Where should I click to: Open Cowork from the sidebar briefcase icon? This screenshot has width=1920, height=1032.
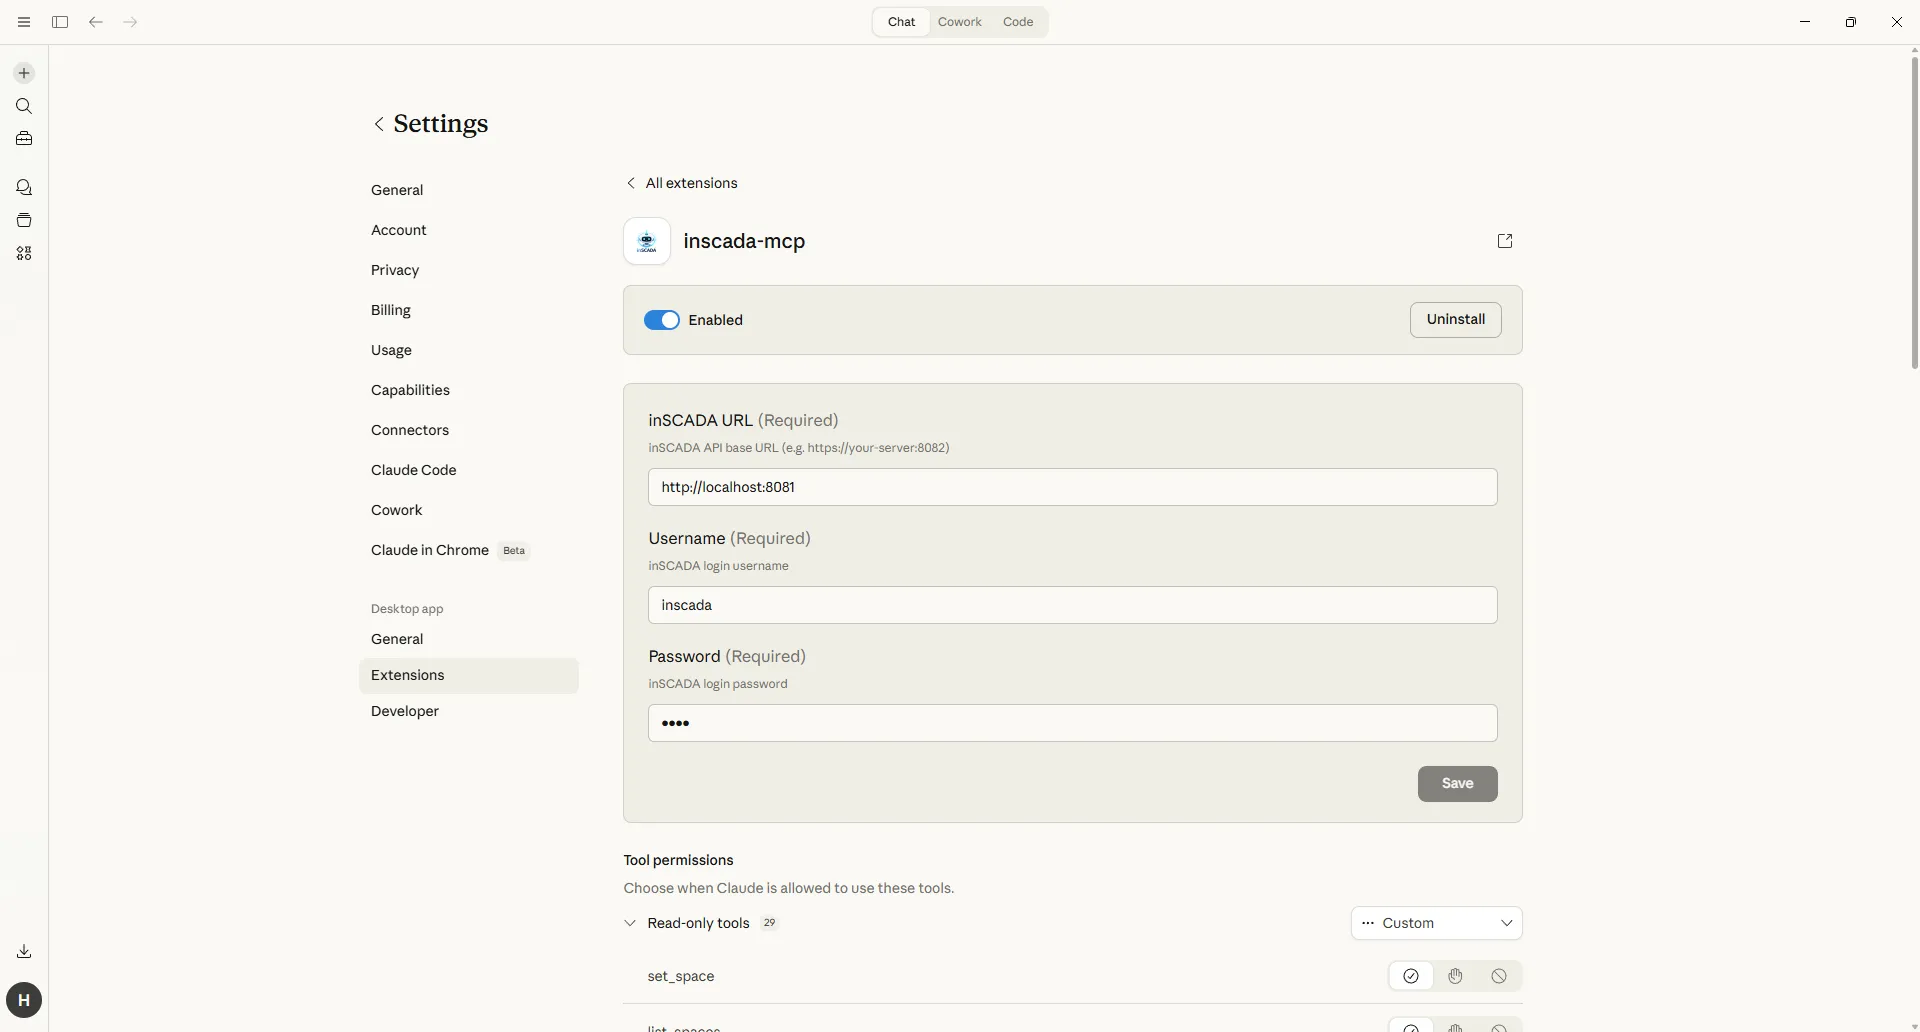pos(23,139)
